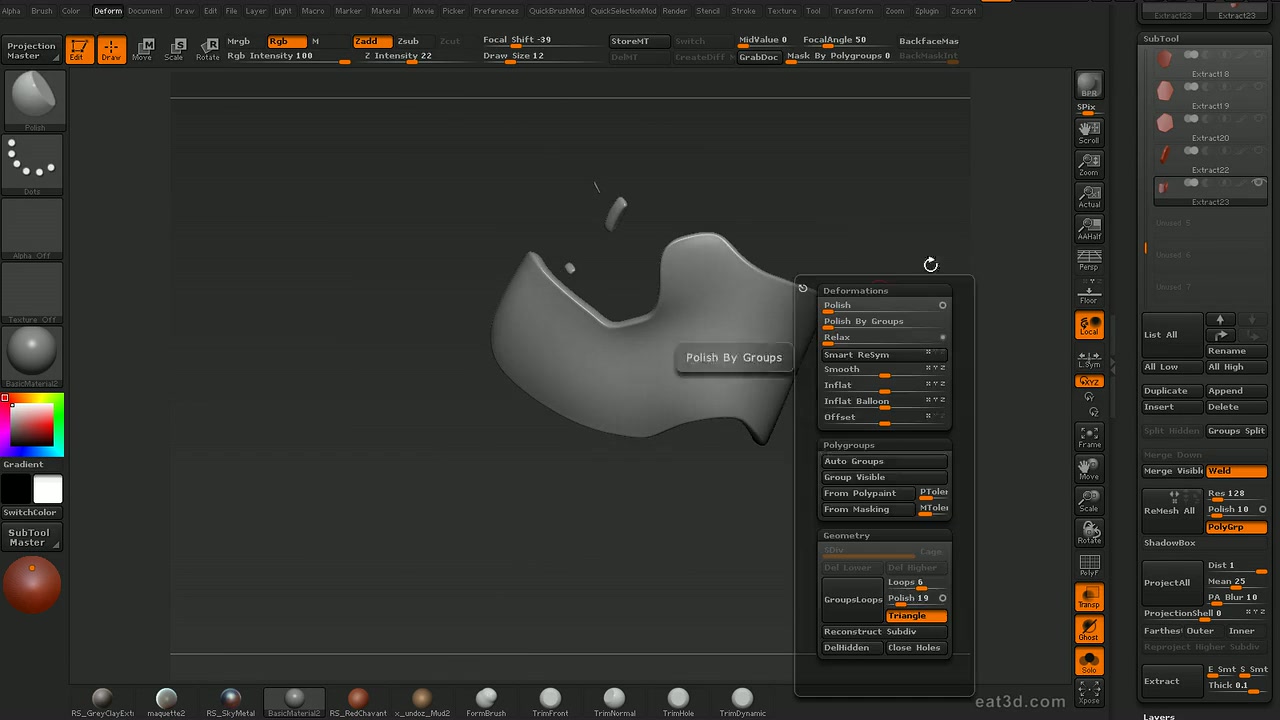
Task: Open the Transform menu
Action: (x=853, y=11)
